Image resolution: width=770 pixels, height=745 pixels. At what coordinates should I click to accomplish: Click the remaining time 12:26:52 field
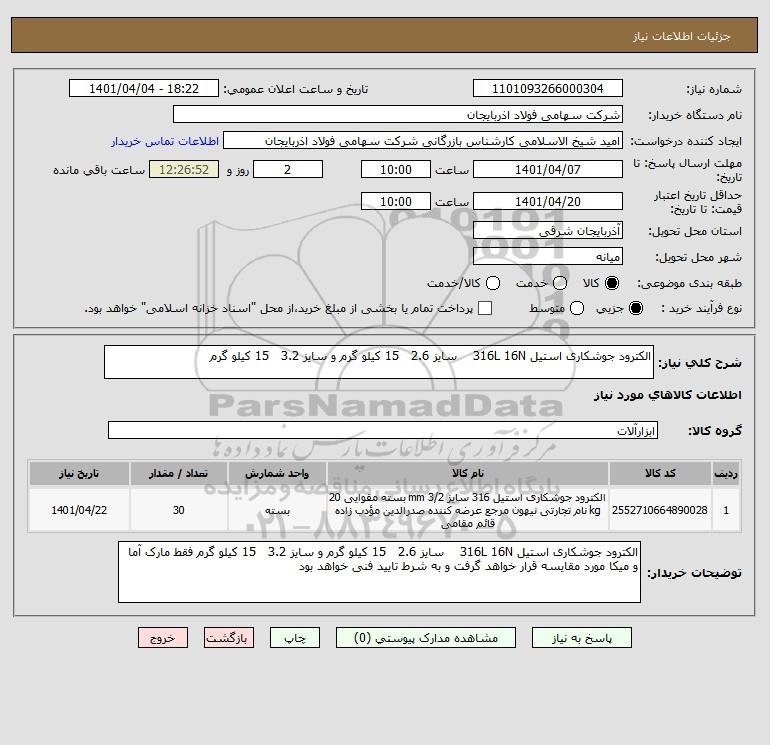(184, 170)
